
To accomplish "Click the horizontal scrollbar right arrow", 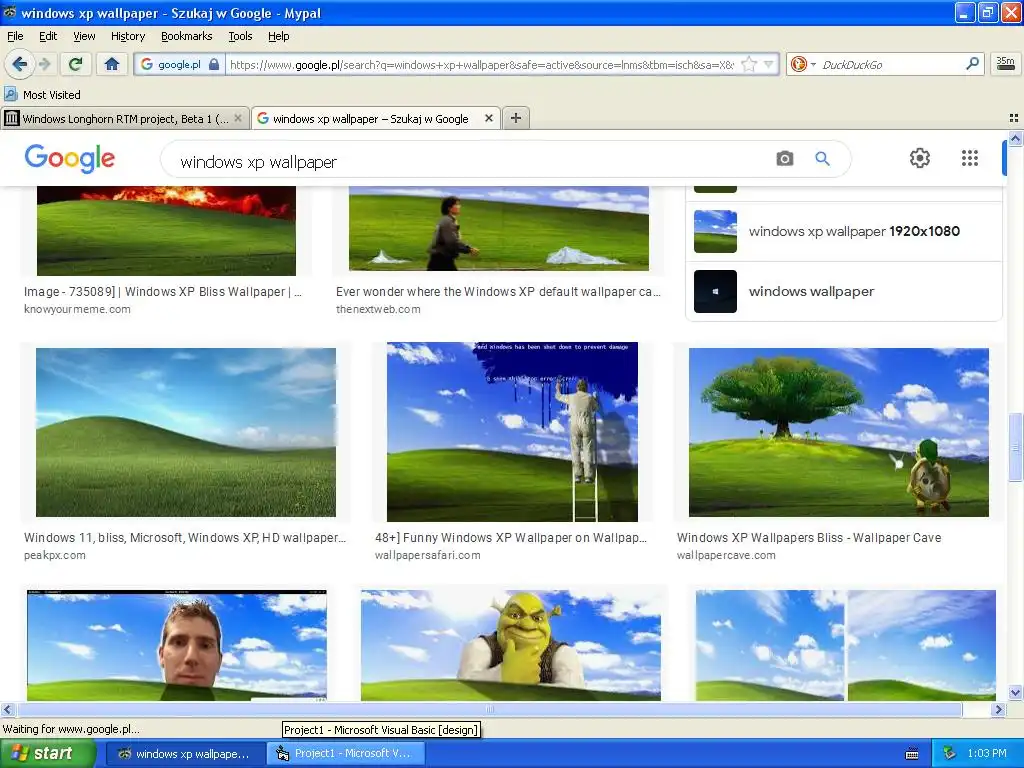I will [x=999, y=709].
